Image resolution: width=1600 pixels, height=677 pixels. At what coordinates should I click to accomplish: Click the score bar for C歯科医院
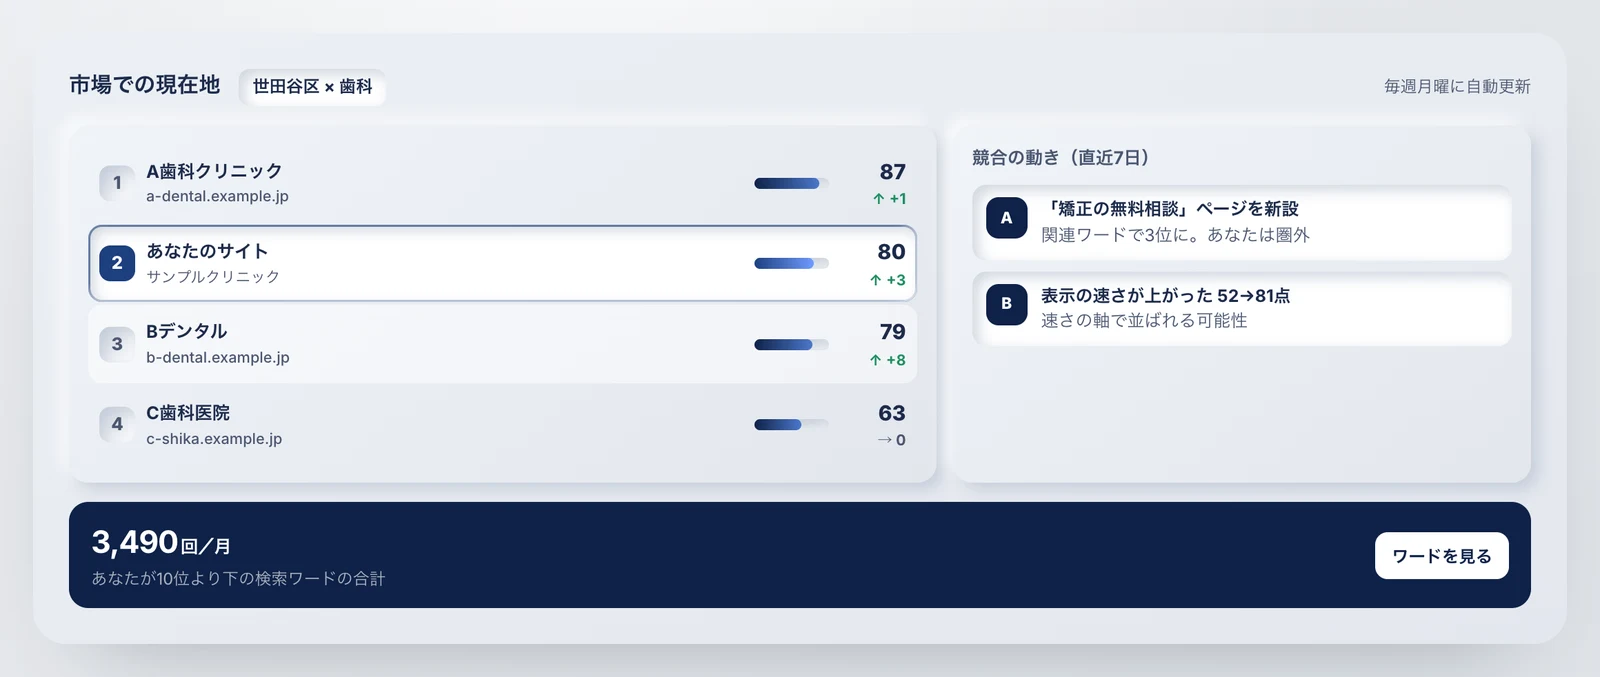(x=791, y=424)
